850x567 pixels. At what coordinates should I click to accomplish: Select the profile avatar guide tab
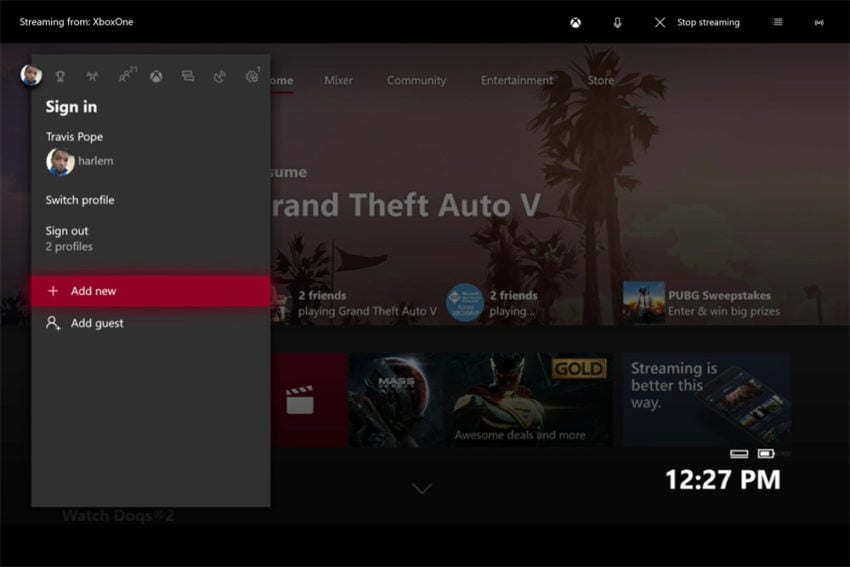31,75
